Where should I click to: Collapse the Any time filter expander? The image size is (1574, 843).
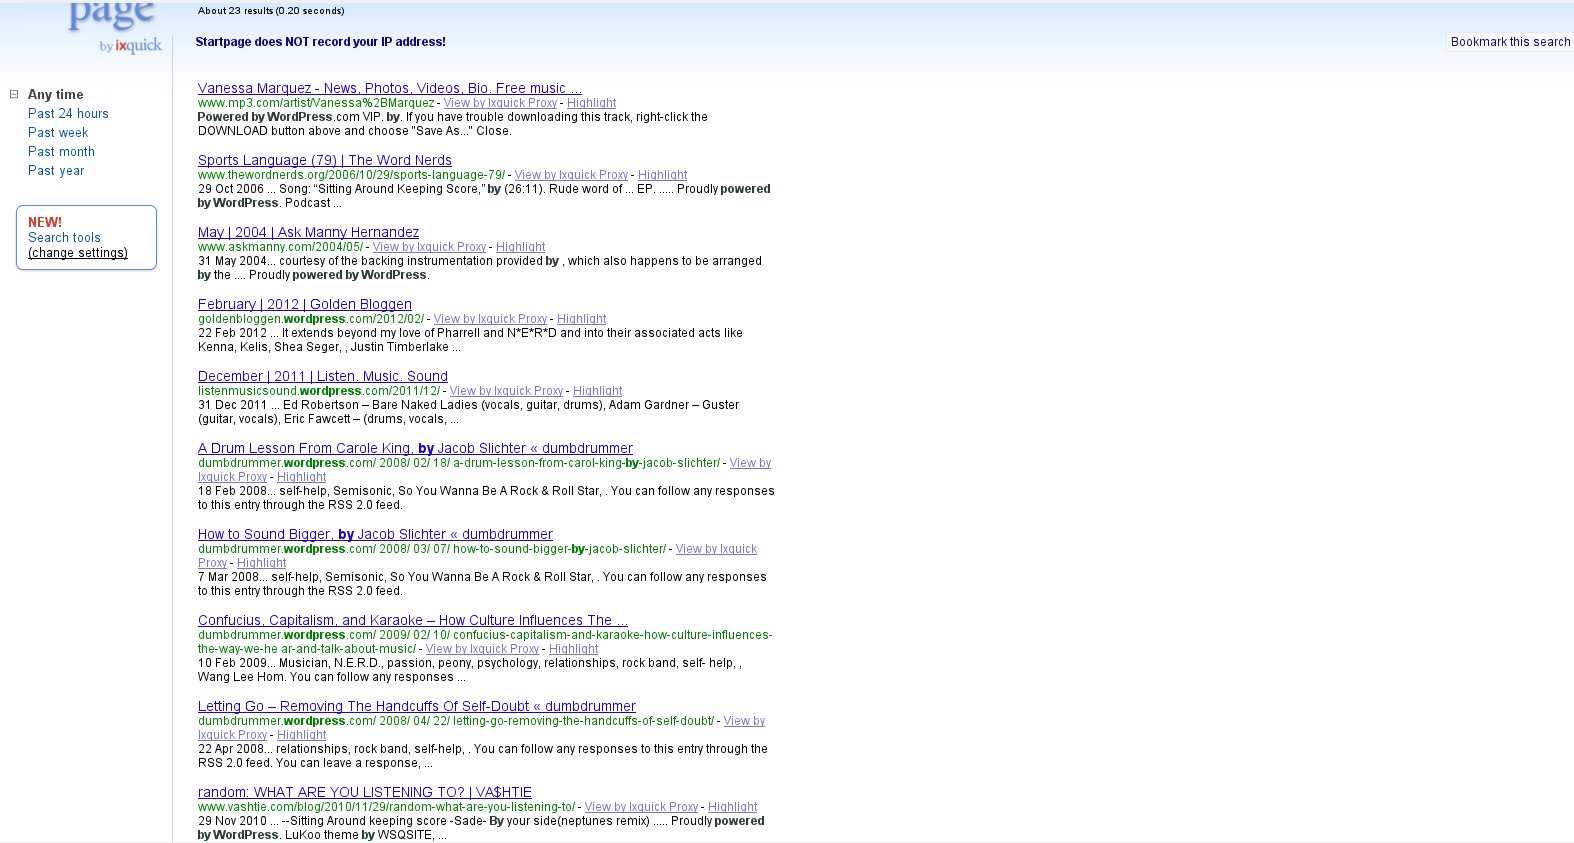coord(14,94)
